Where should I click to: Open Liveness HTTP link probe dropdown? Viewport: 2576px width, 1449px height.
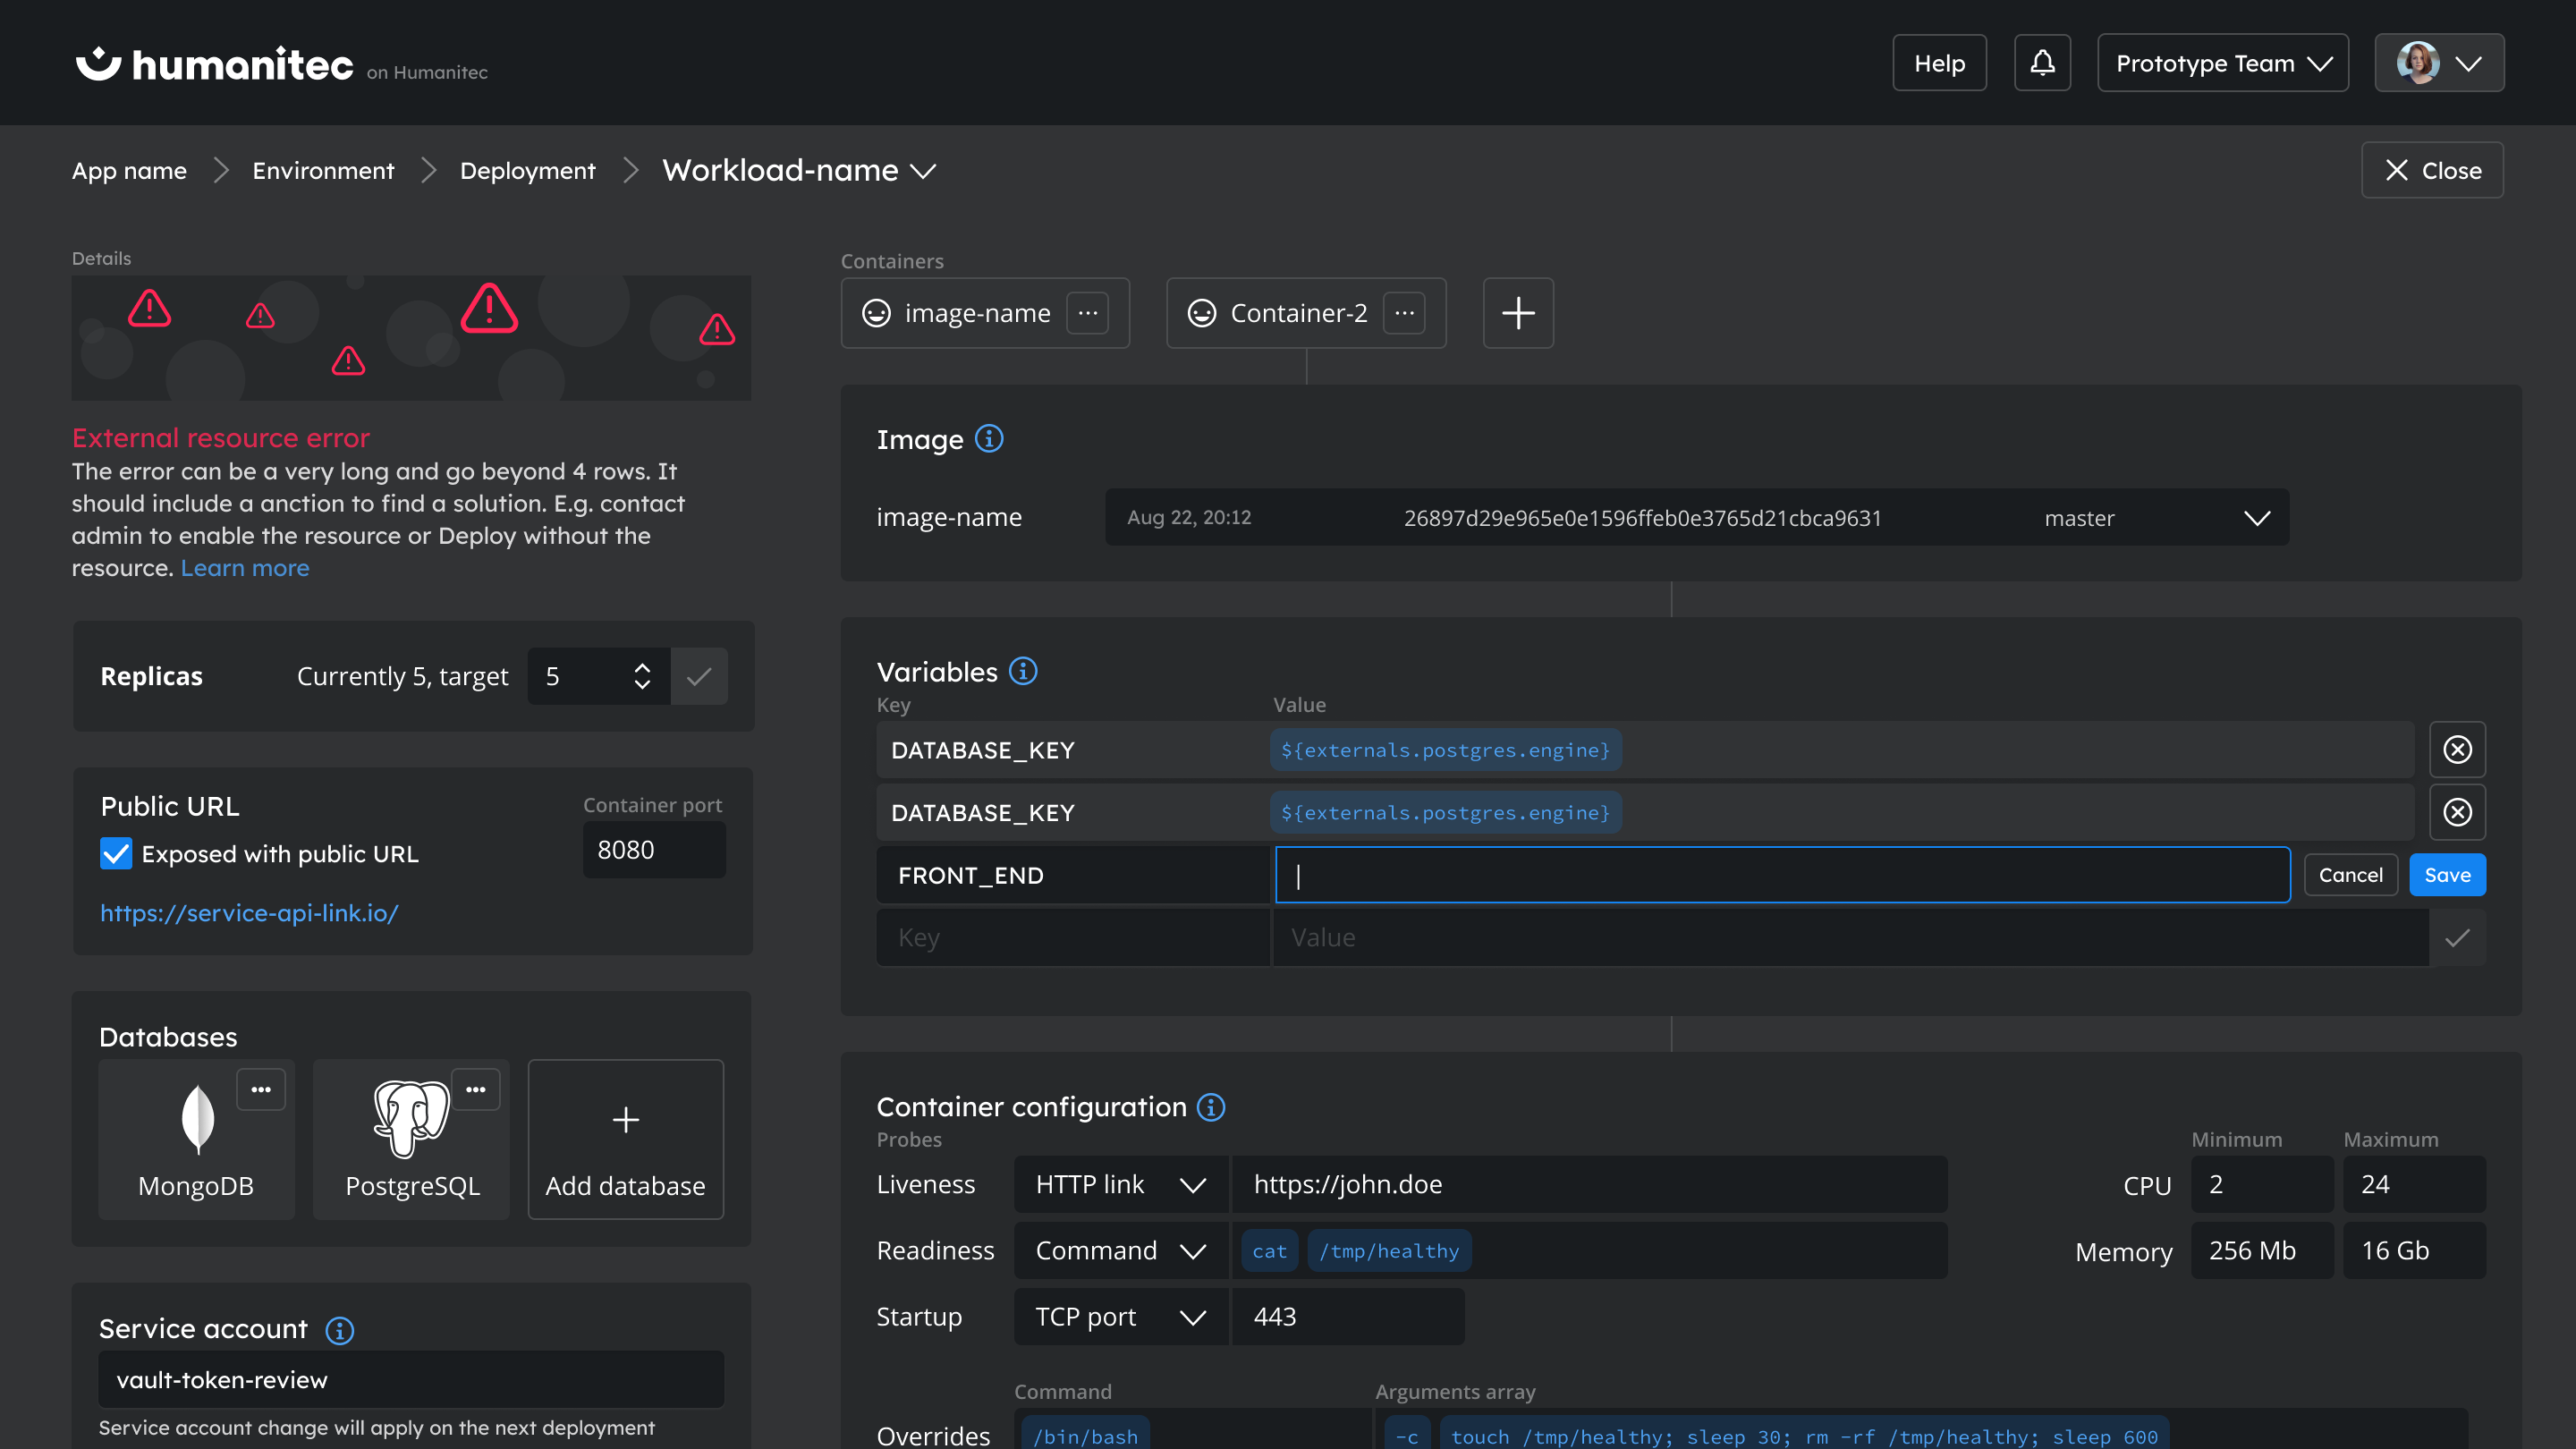1119,1184
